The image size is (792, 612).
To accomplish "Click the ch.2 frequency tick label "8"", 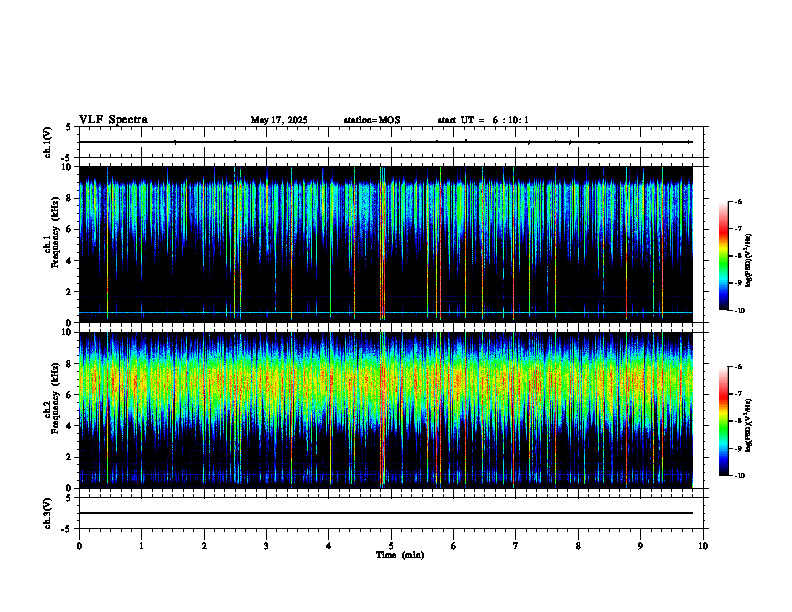I will [x=70, y=364].
